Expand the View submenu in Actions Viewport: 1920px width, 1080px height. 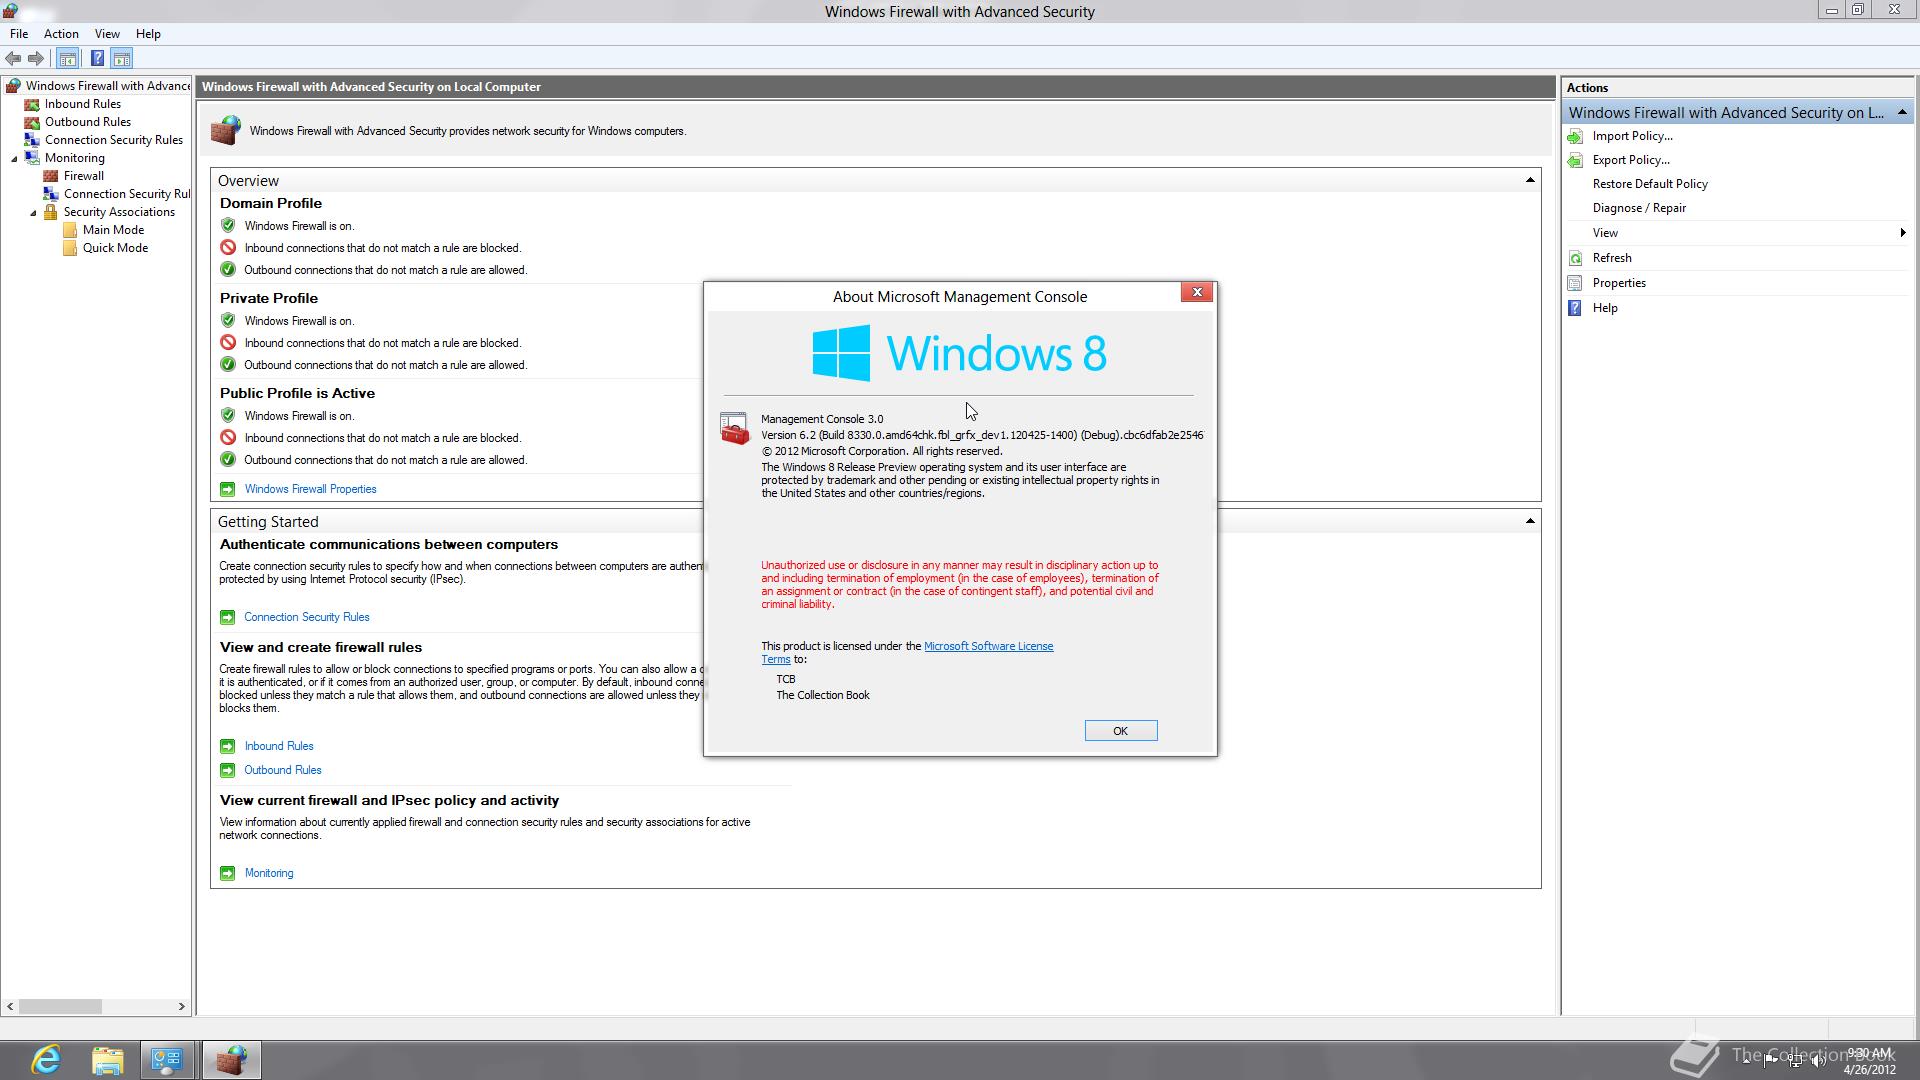pos(1902,233)
